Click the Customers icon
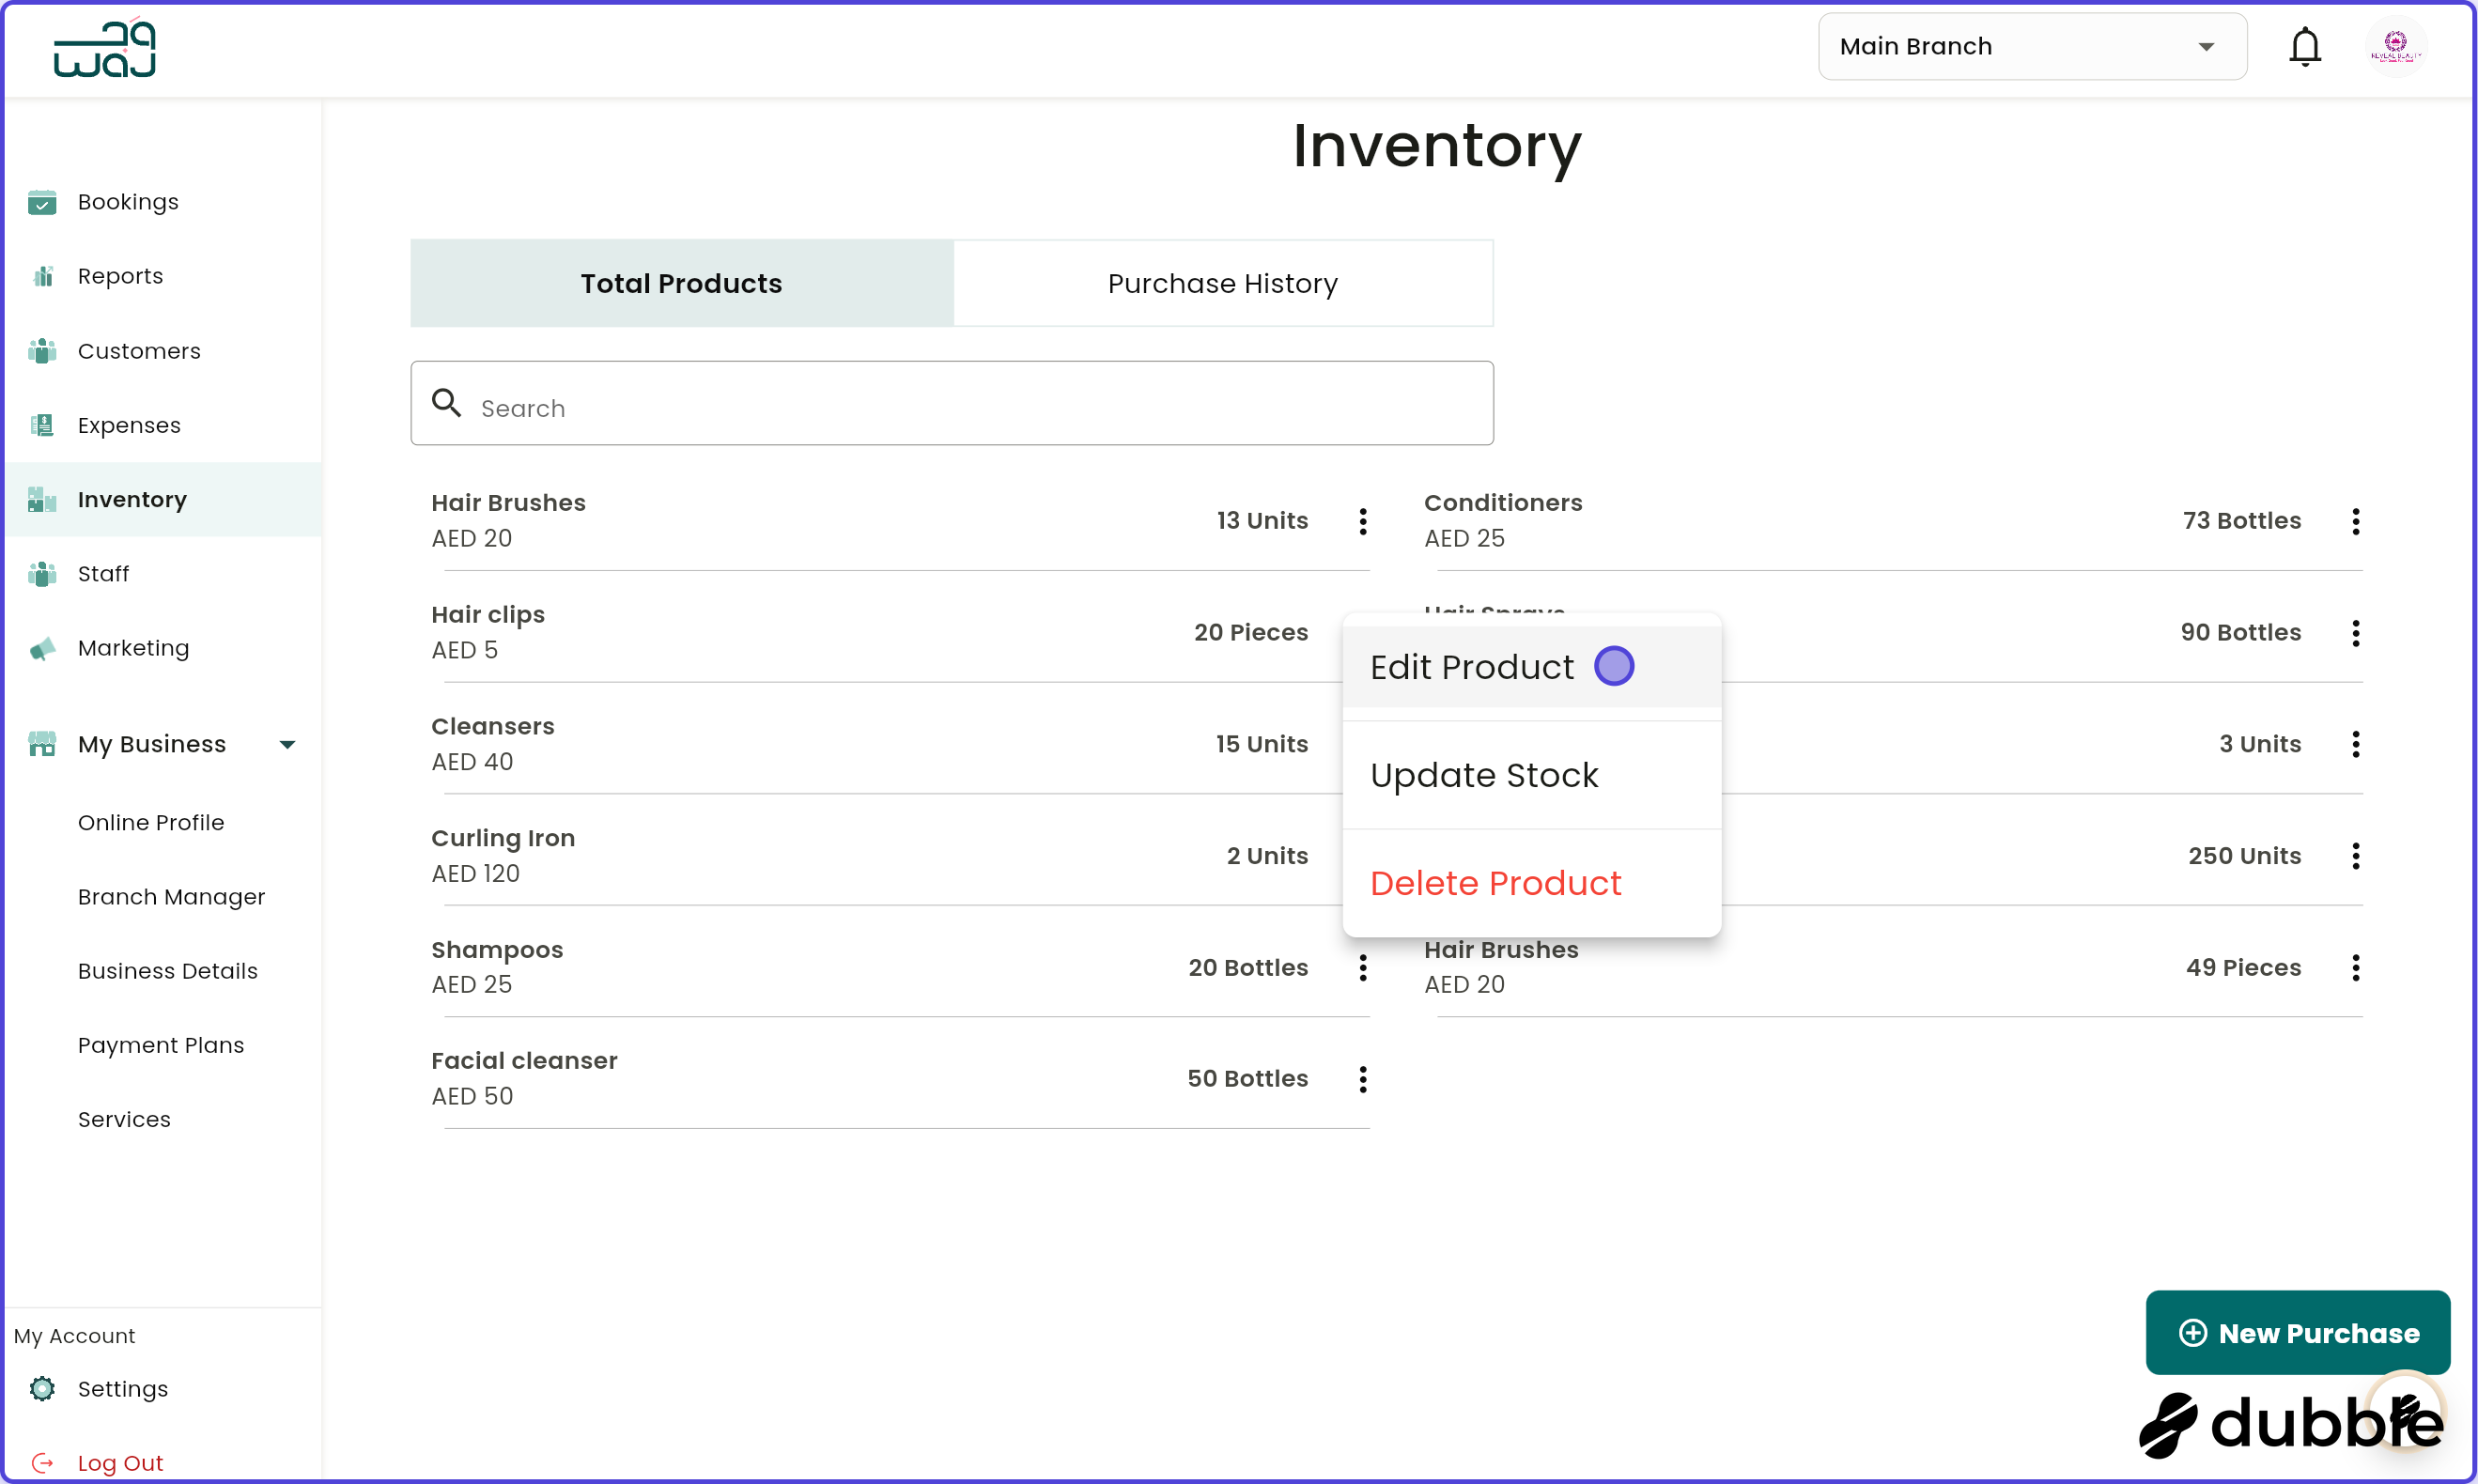 coord(42,351)
